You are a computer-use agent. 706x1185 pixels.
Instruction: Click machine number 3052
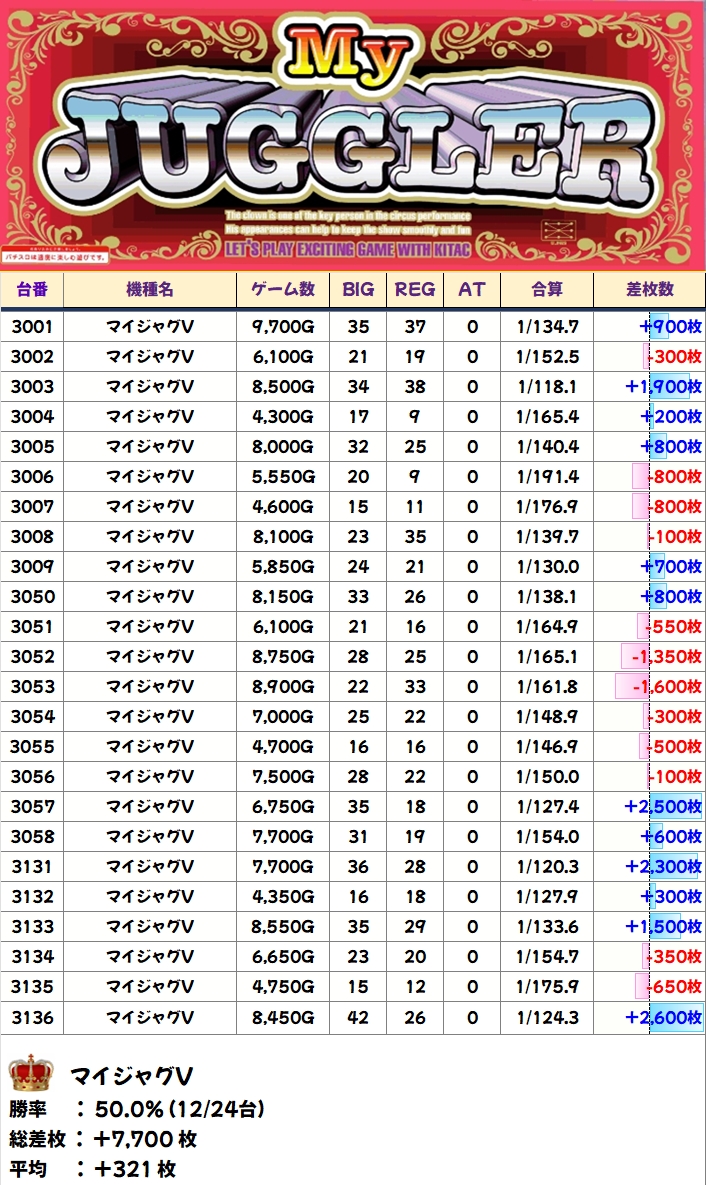point(32,657)
